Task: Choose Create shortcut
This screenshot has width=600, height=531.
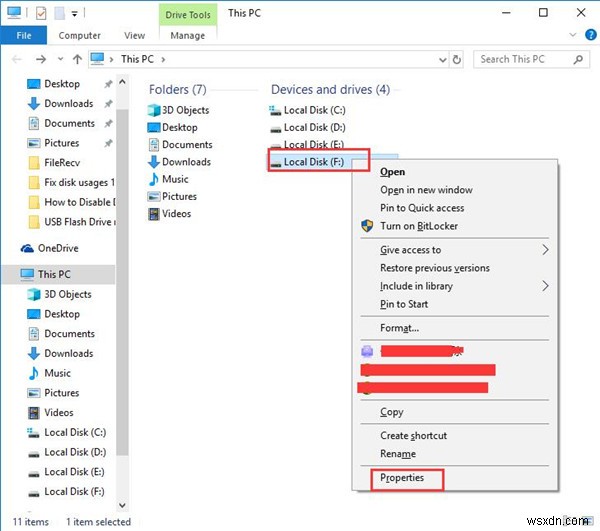Action: (x=413, y=436)
